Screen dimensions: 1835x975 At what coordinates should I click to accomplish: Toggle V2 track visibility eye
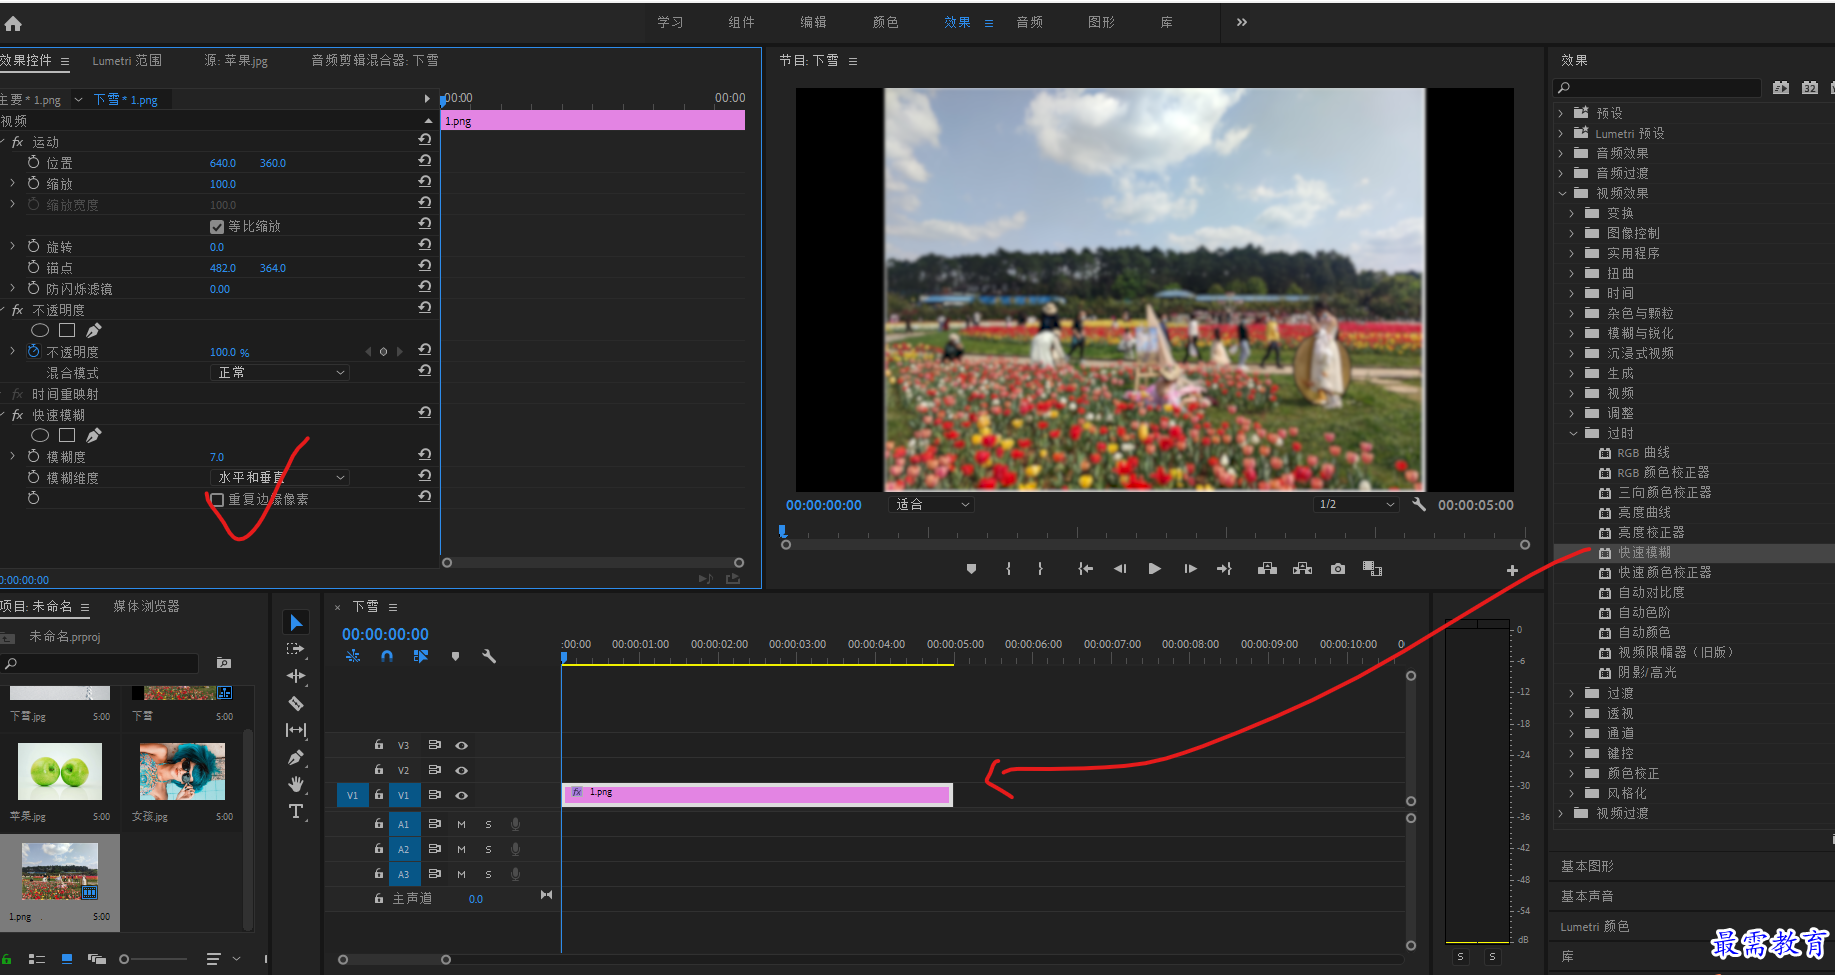point(462,771)
